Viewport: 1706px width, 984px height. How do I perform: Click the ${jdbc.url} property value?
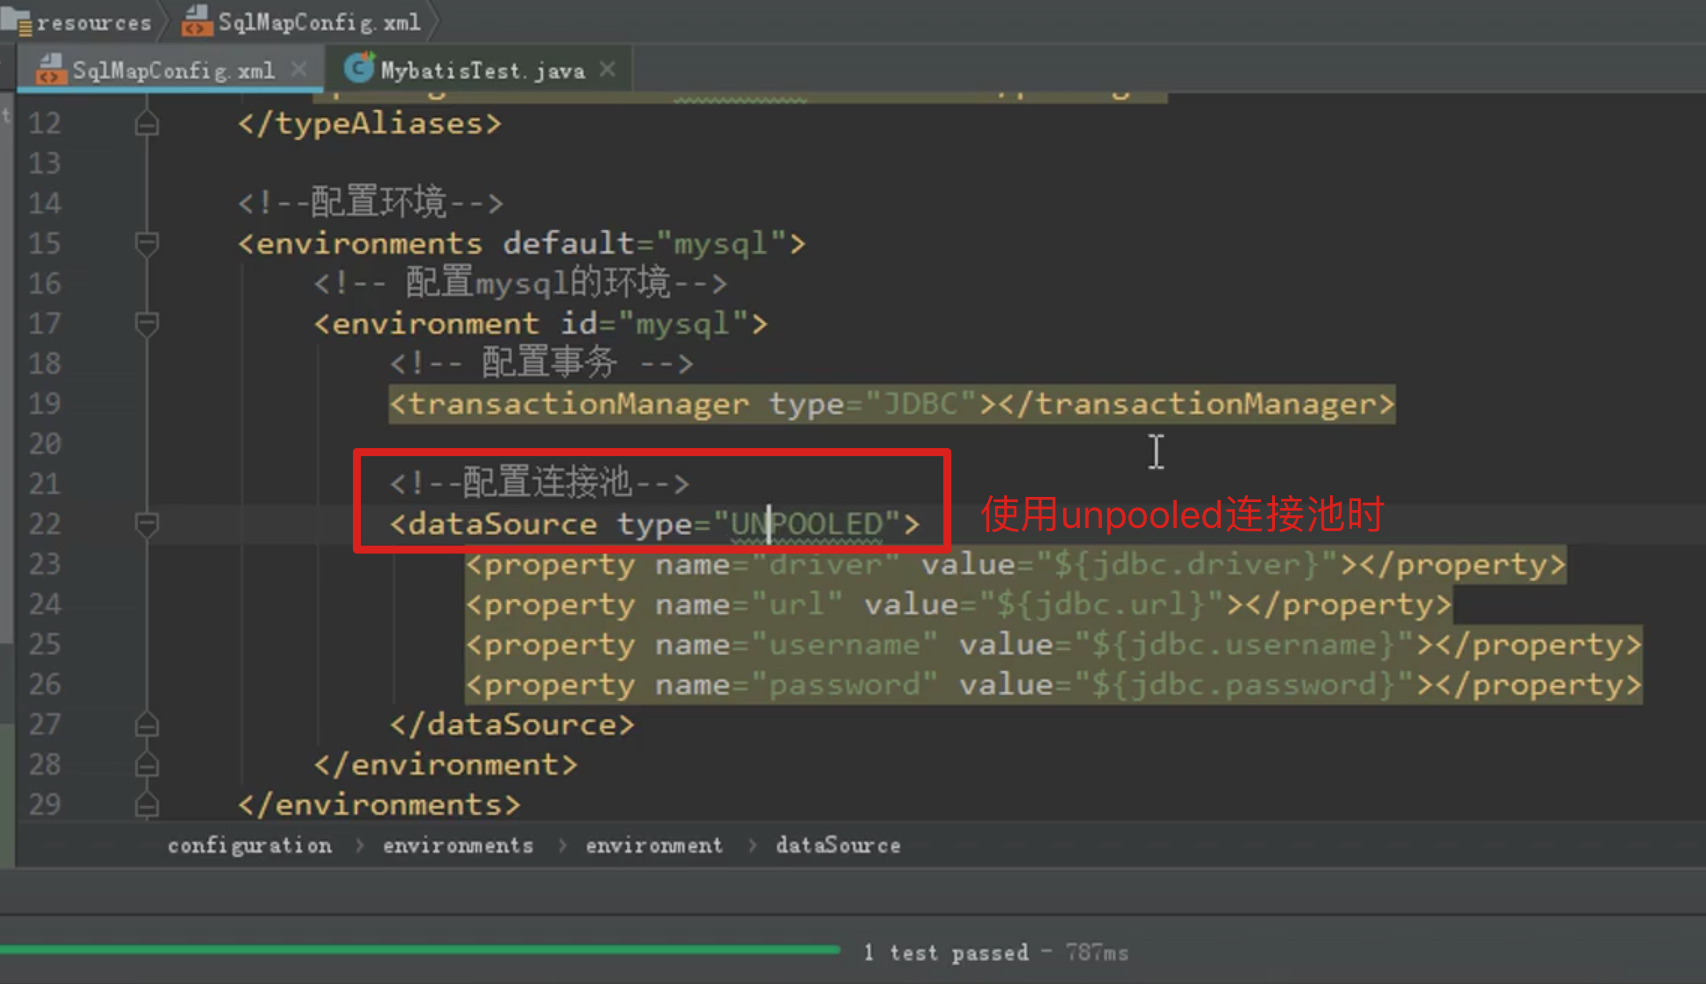(x=1102, y=604)
